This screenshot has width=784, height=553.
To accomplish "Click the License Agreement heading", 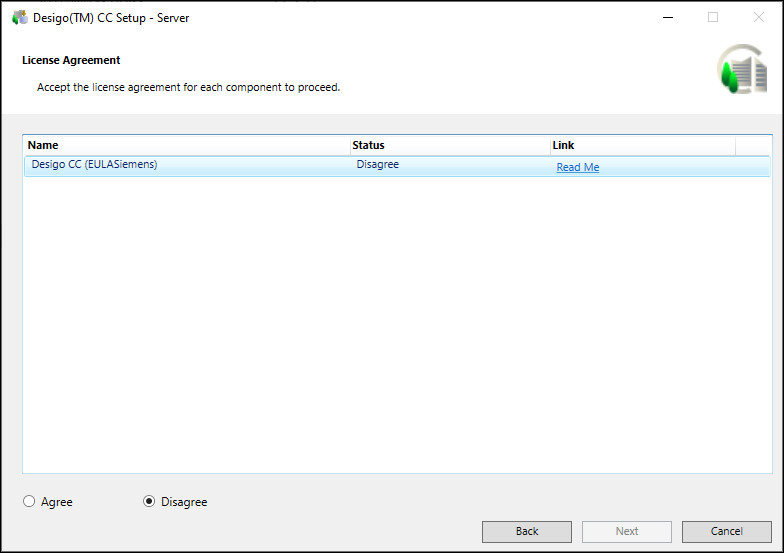I will click(x=71, y=61).
